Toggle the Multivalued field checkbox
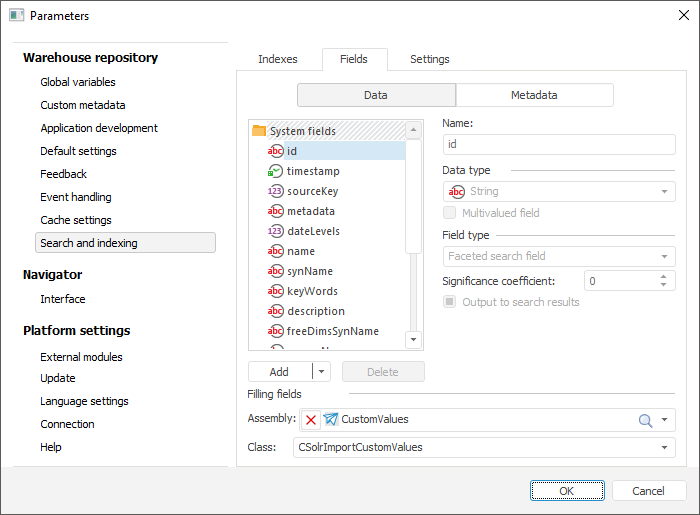The width and height of the screenshot is (700, 515). 450,213
